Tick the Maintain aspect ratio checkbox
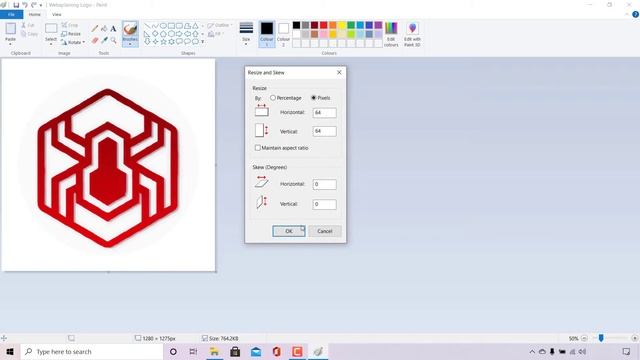 point(258,148)
